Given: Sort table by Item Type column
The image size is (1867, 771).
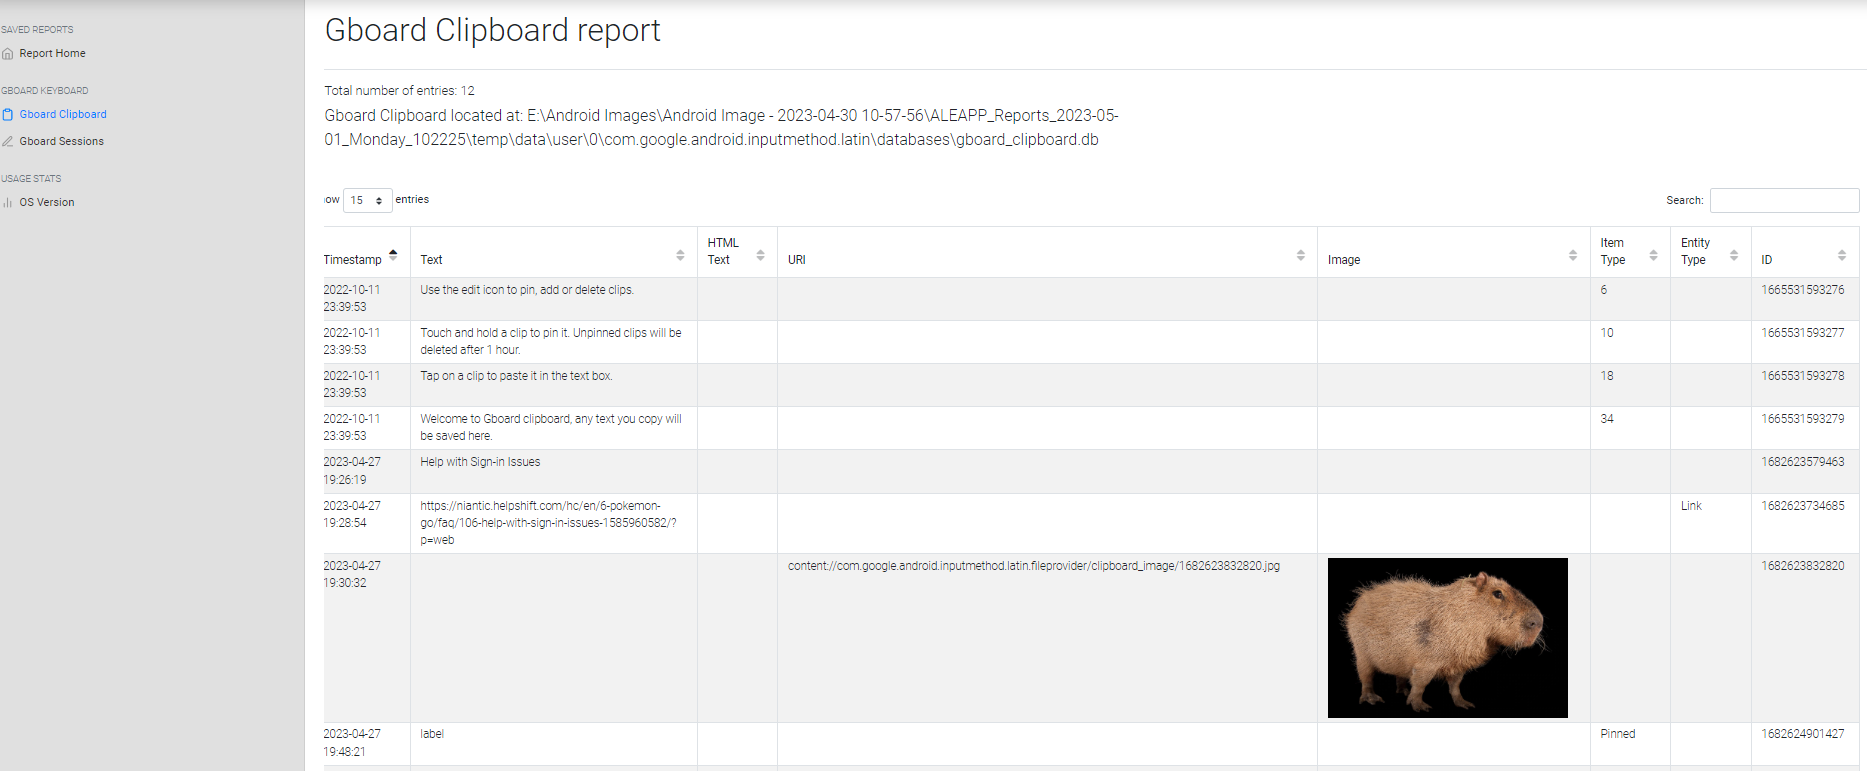Looking at the screenshot, I should [x=1630, y=252].
